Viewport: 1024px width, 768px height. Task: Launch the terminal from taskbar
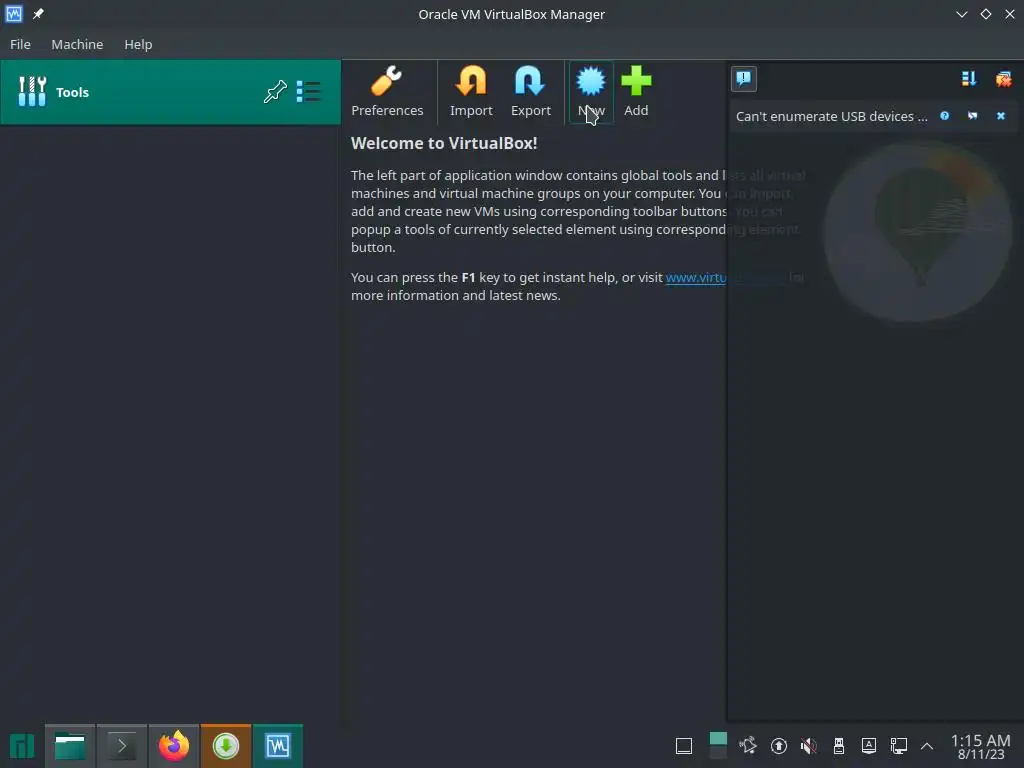(122, 746)
